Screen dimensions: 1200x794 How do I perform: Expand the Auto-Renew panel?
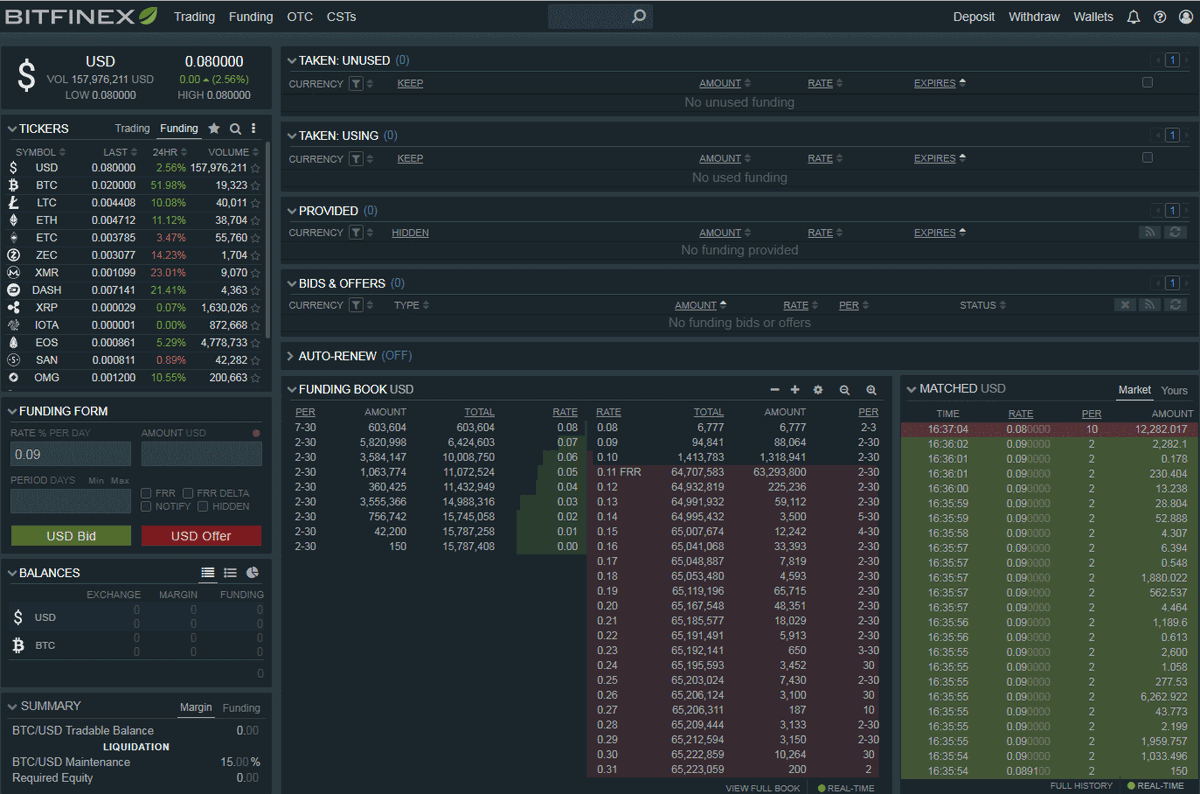291,356
